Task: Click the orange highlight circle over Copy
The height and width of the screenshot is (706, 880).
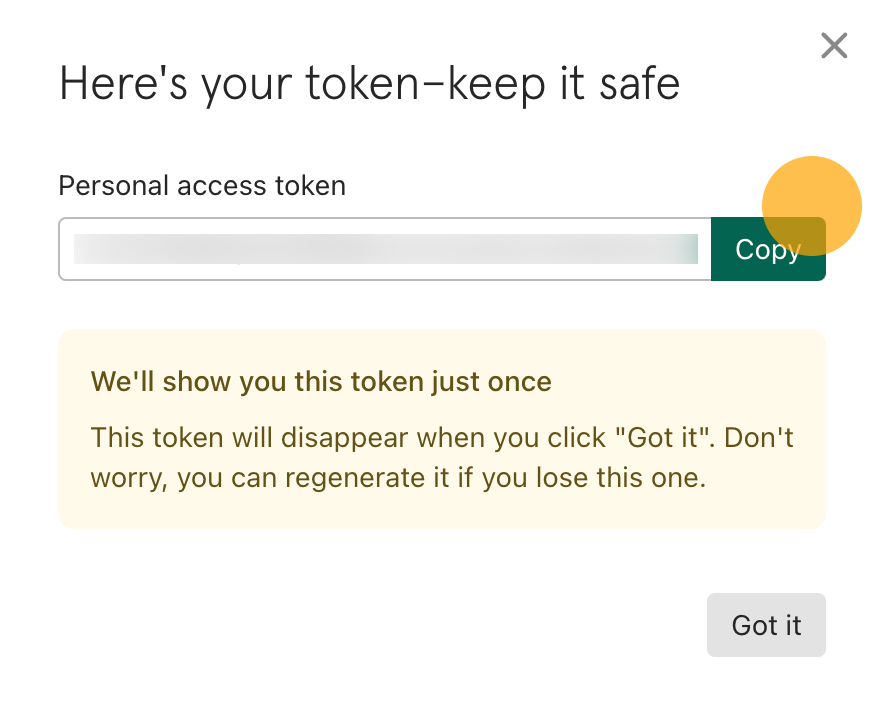Action: click(812, 206)
